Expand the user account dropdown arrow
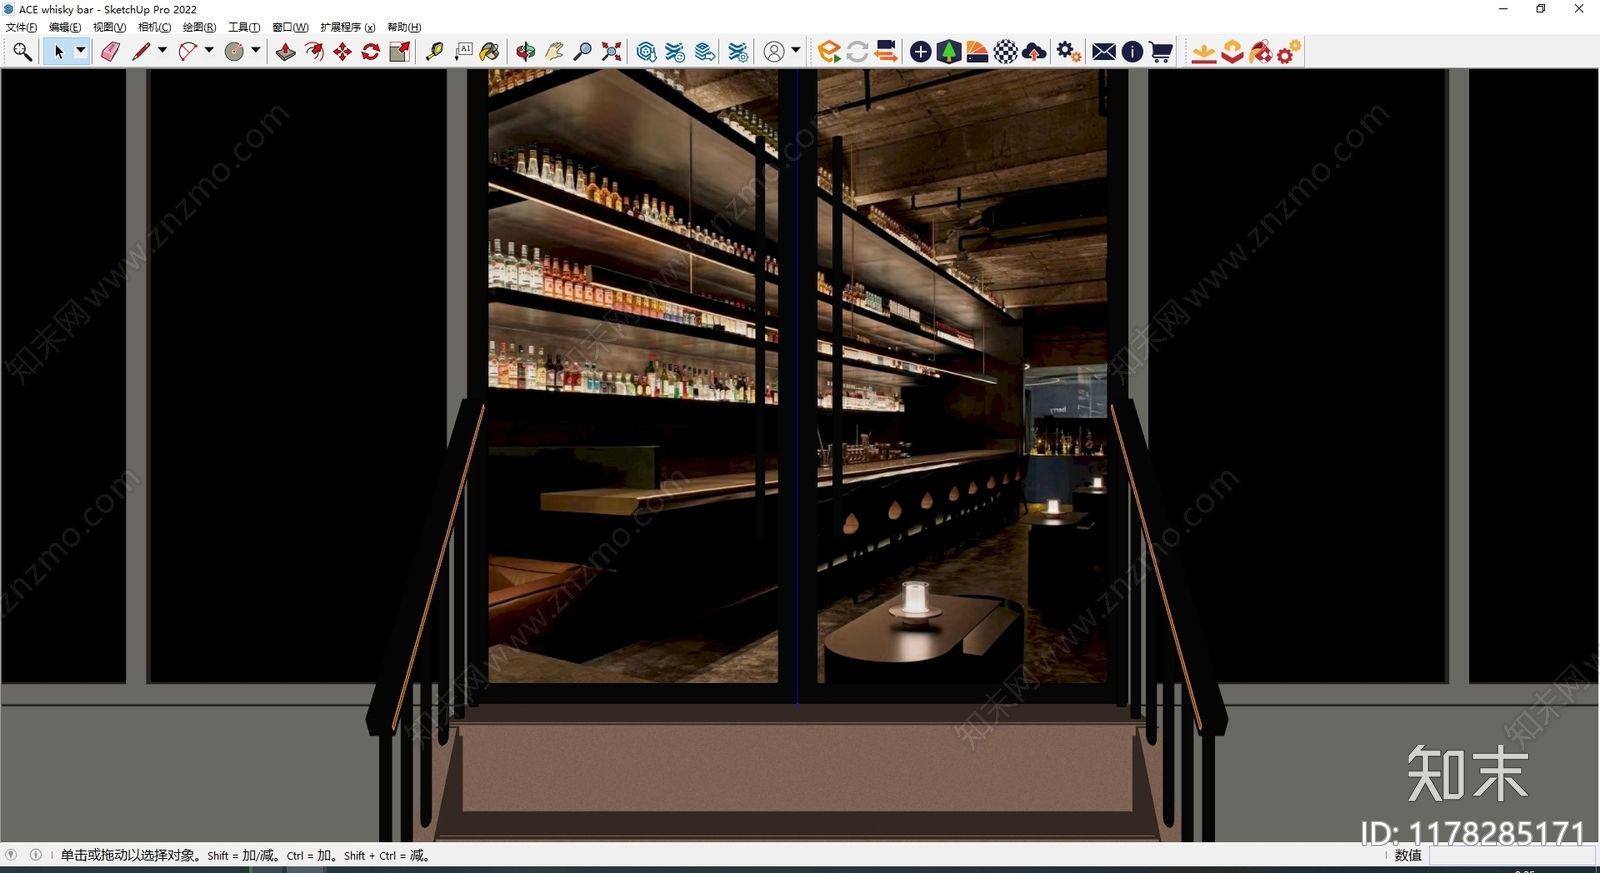1600x873 pixels. (796, 50)
